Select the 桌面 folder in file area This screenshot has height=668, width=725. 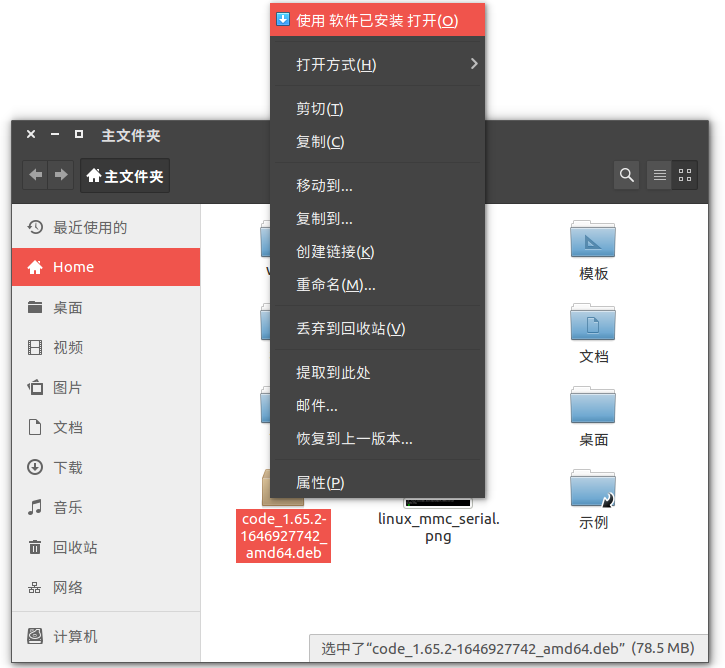coord(593,405)
